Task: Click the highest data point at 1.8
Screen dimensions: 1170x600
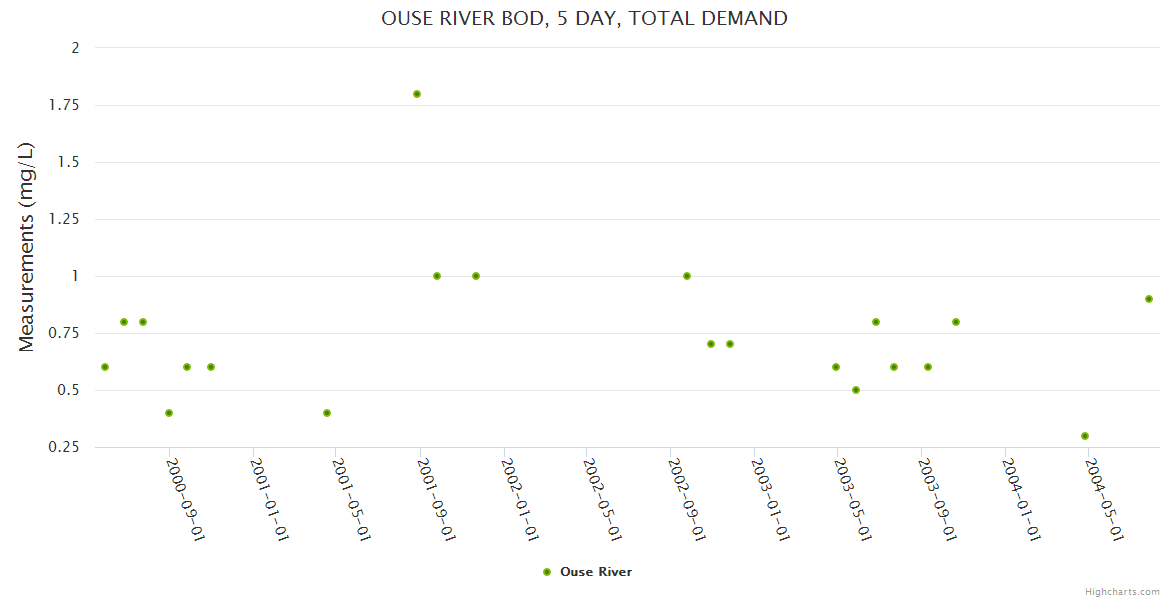Action: pyautogui.click(x=417, y=94)
